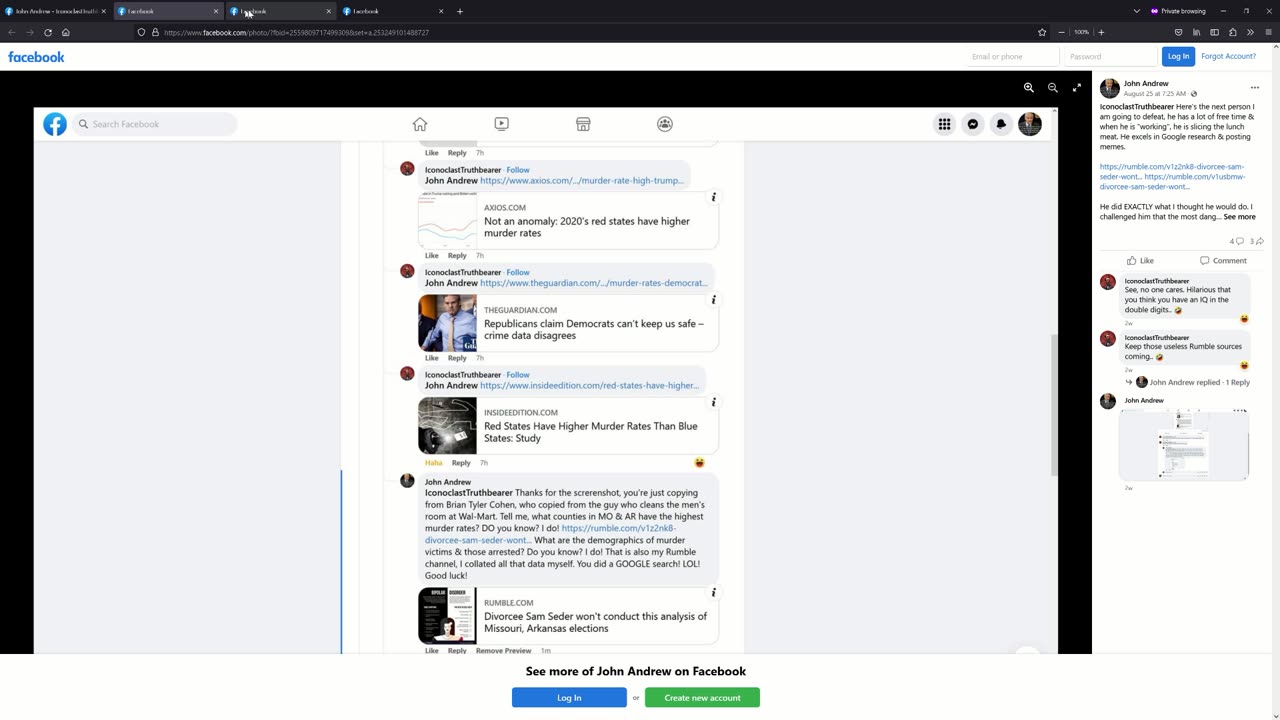Open the post's three-dot options menu

point(1255,88)
